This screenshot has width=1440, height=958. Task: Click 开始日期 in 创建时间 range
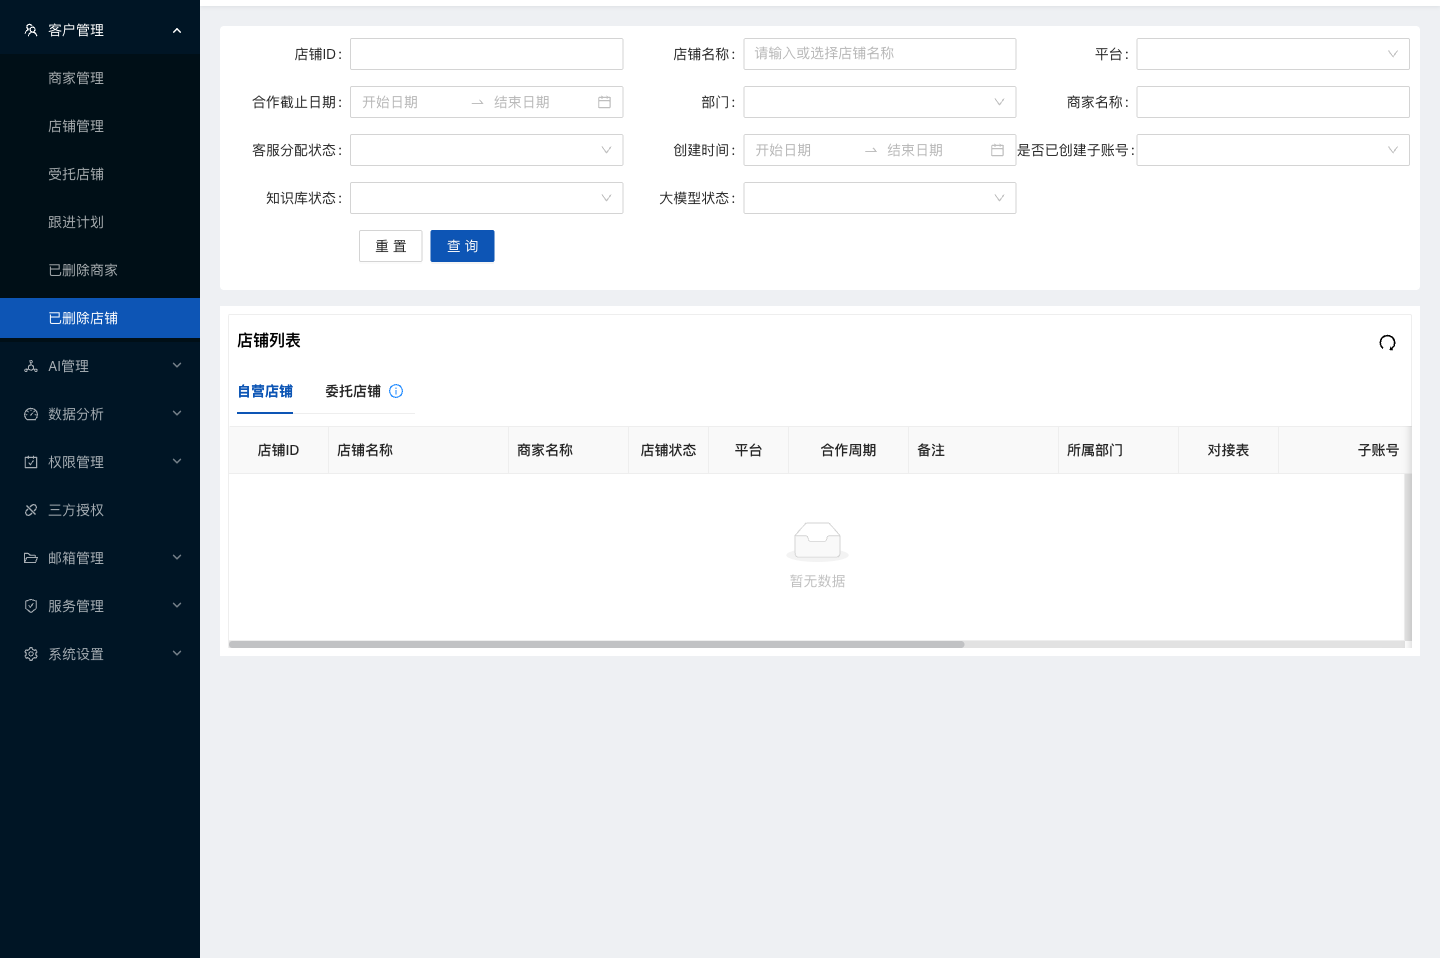(x=783, y=150)
